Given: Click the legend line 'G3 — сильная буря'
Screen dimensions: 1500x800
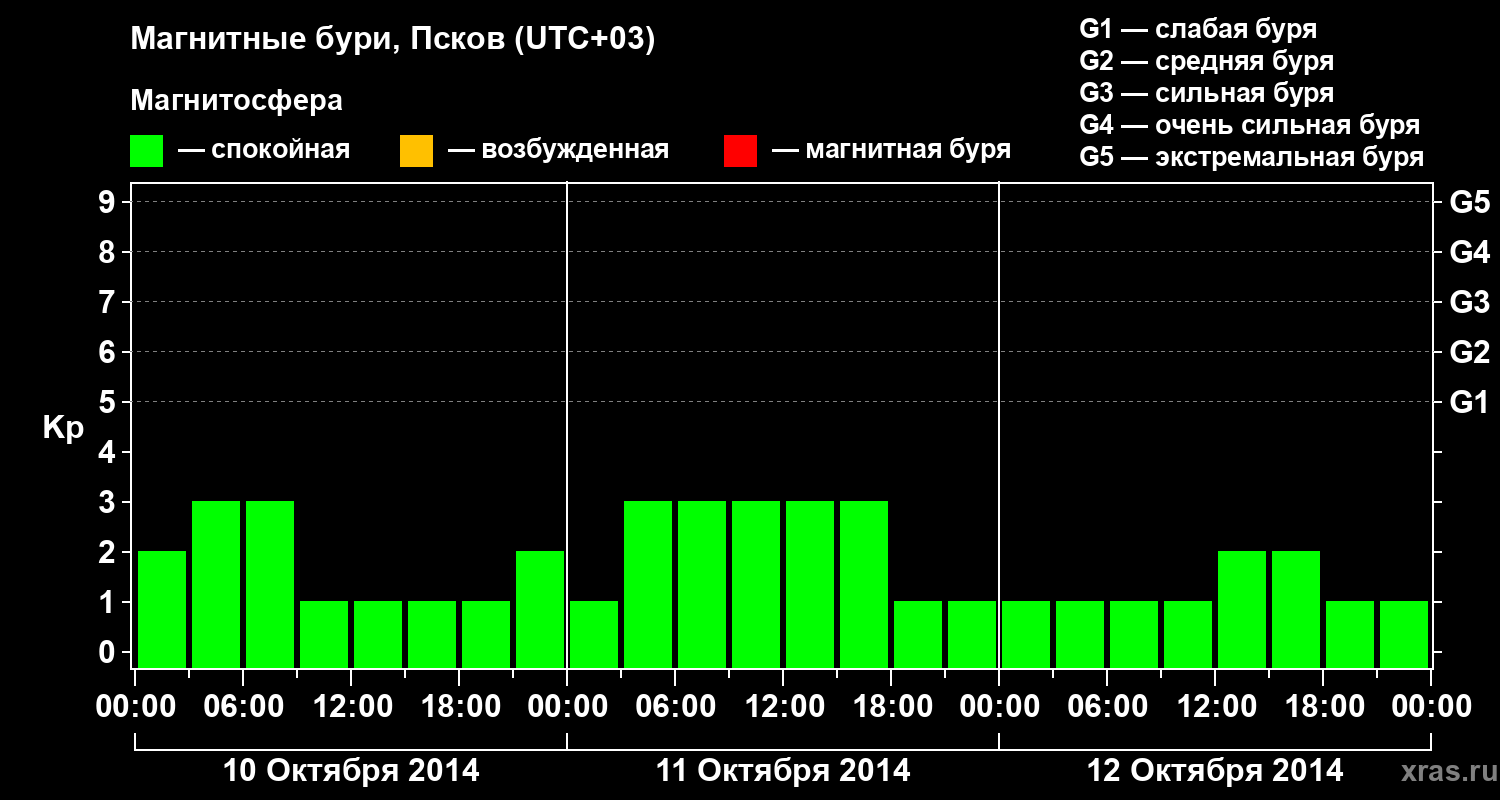Looking at the screenshot, I should (1207, 93).
